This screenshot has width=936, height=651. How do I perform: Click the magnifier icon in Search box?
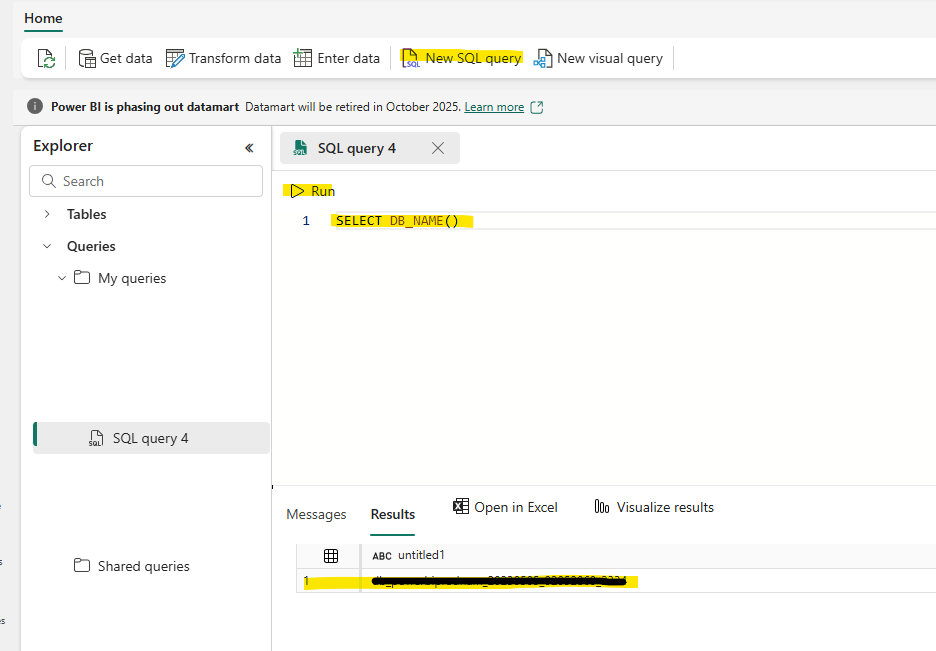coord(48,181)
